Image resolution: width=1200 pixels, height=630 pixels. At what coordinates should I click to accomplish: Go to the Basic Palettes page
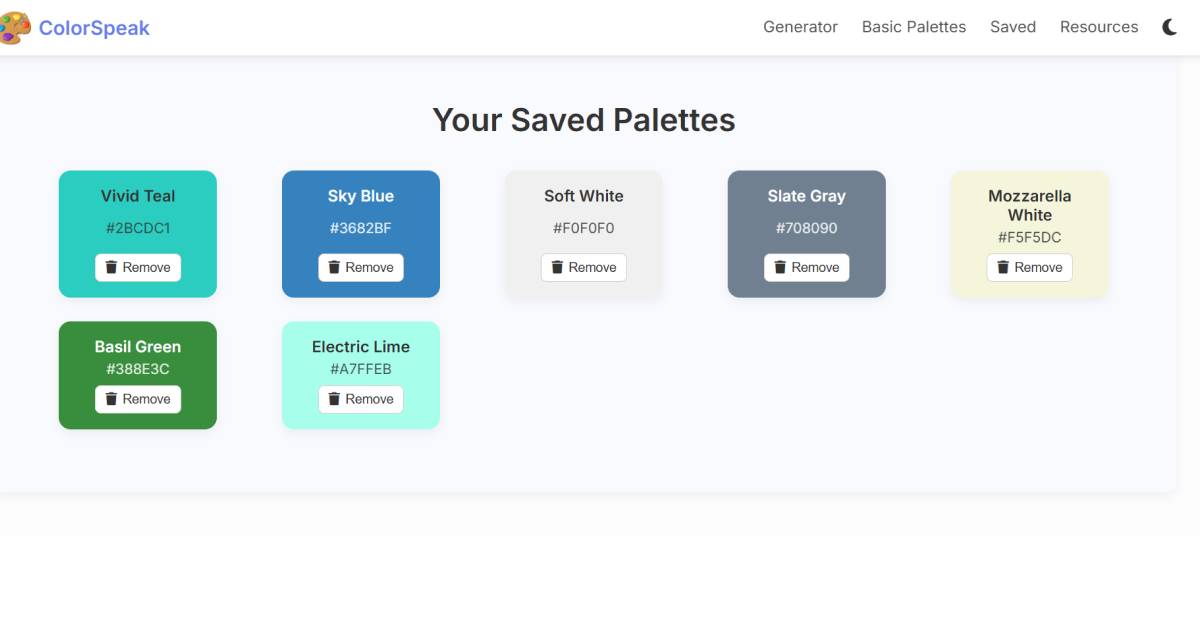[x=913, y=27]
